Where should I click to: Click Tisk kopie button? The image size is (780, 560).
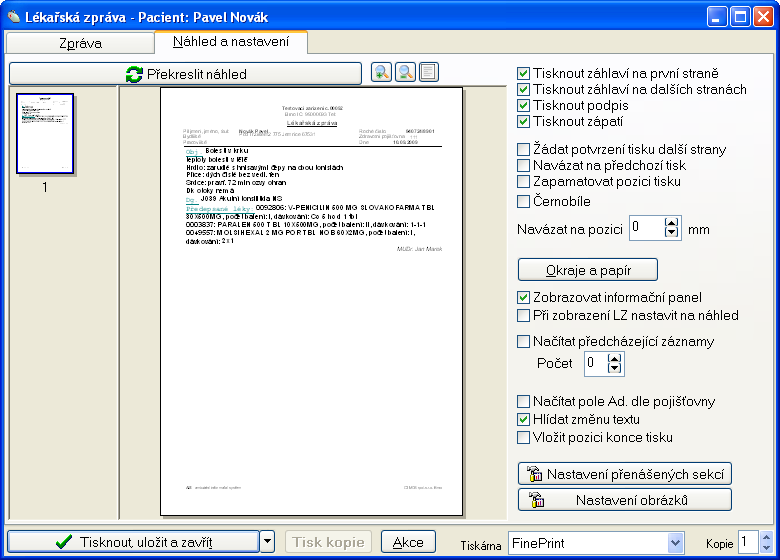(x=328, y=542)
